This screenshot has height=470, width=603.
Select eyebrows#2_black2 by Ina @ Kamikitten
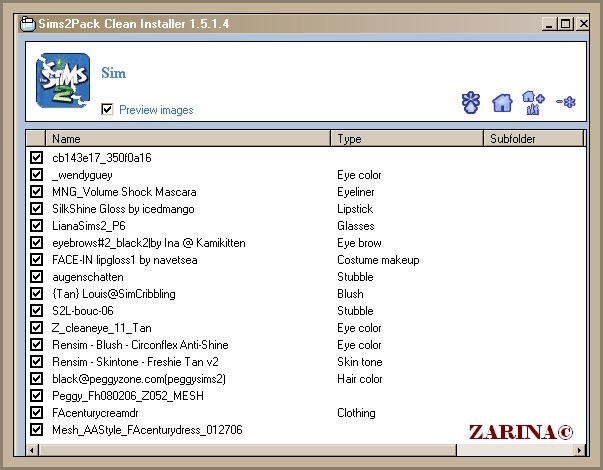coord(149,243)
